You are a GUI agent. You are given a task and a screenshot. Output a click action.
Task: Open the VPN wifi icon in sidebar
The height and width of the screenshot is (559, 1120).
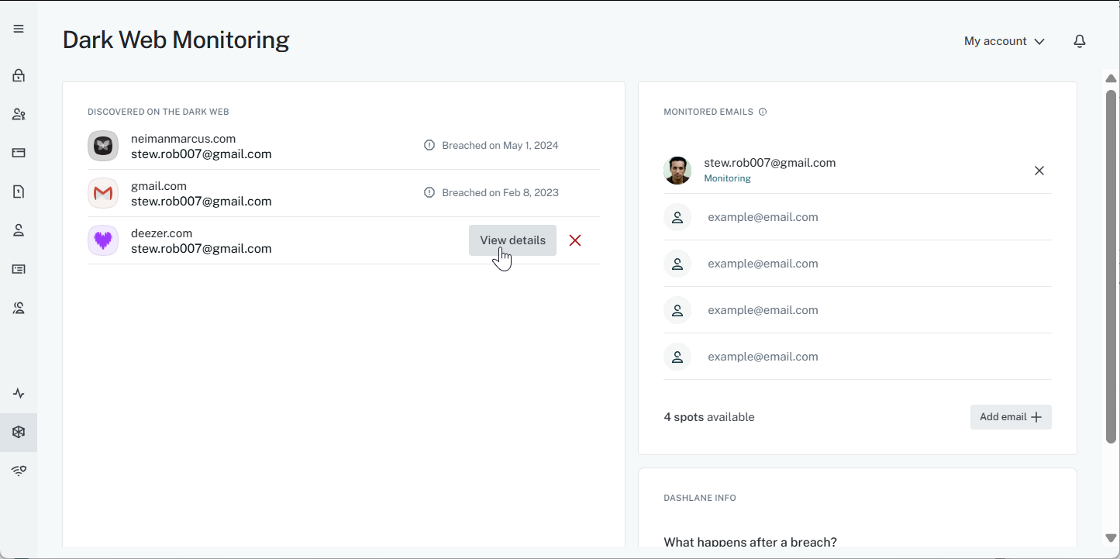(18, 471)
